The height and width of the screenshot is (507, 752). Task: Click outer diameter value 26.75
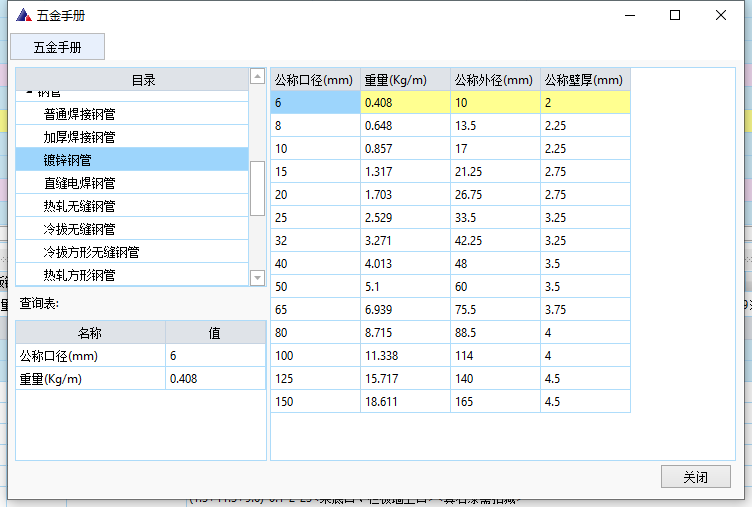[495, 195]
